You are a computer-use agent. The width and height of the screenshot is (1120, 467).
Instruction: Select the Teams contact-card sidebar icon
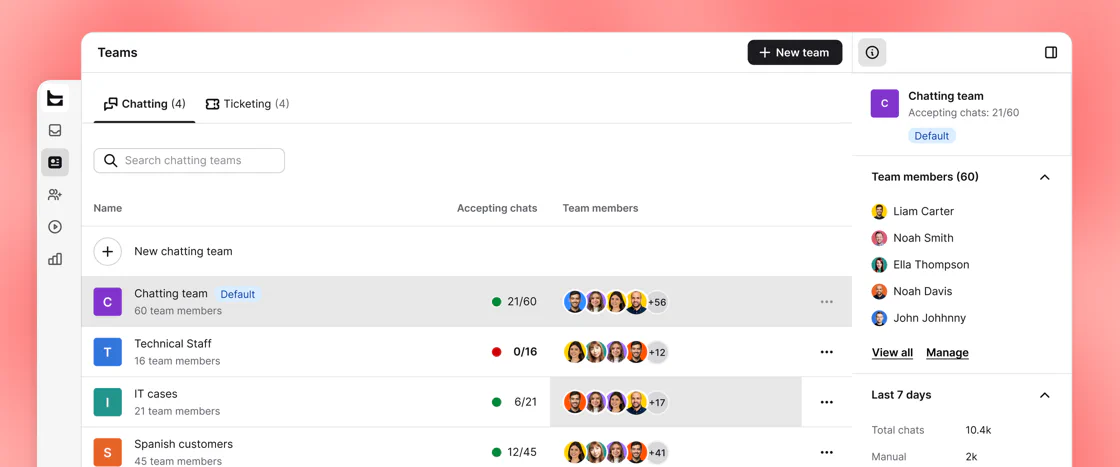click(x=55, y=162)
